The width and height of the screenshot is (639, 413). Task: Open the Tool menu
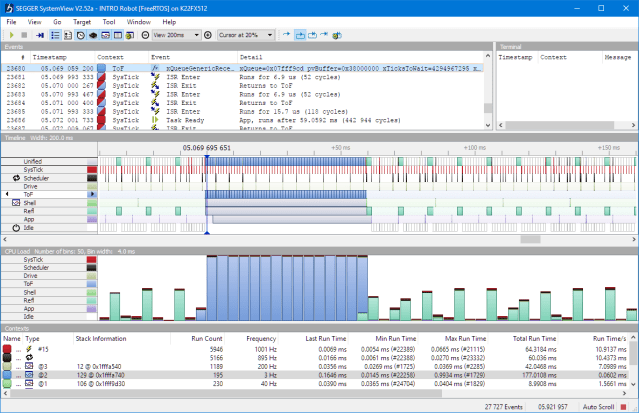pyautogui.click(x=108, y=21)
